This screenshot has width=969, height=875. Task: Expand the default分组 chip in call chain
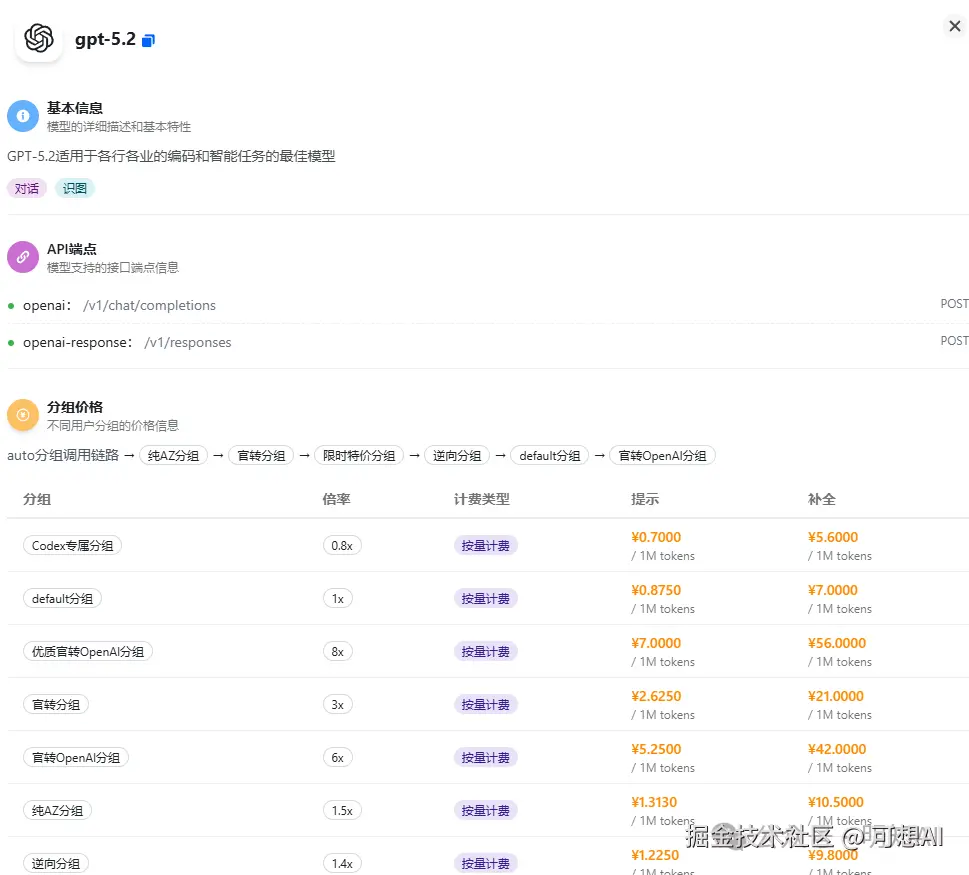tap(549, 455)
